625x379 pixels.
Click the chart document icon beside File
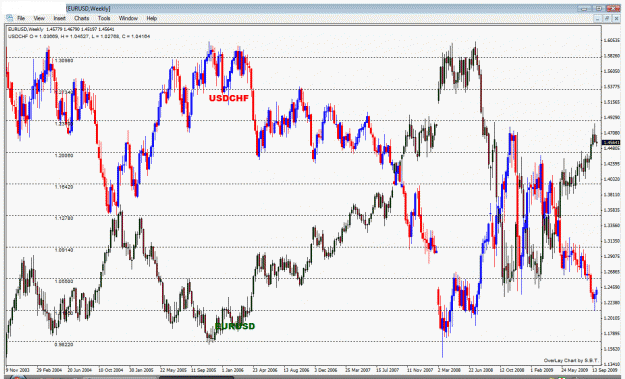[x=9, y=18]
